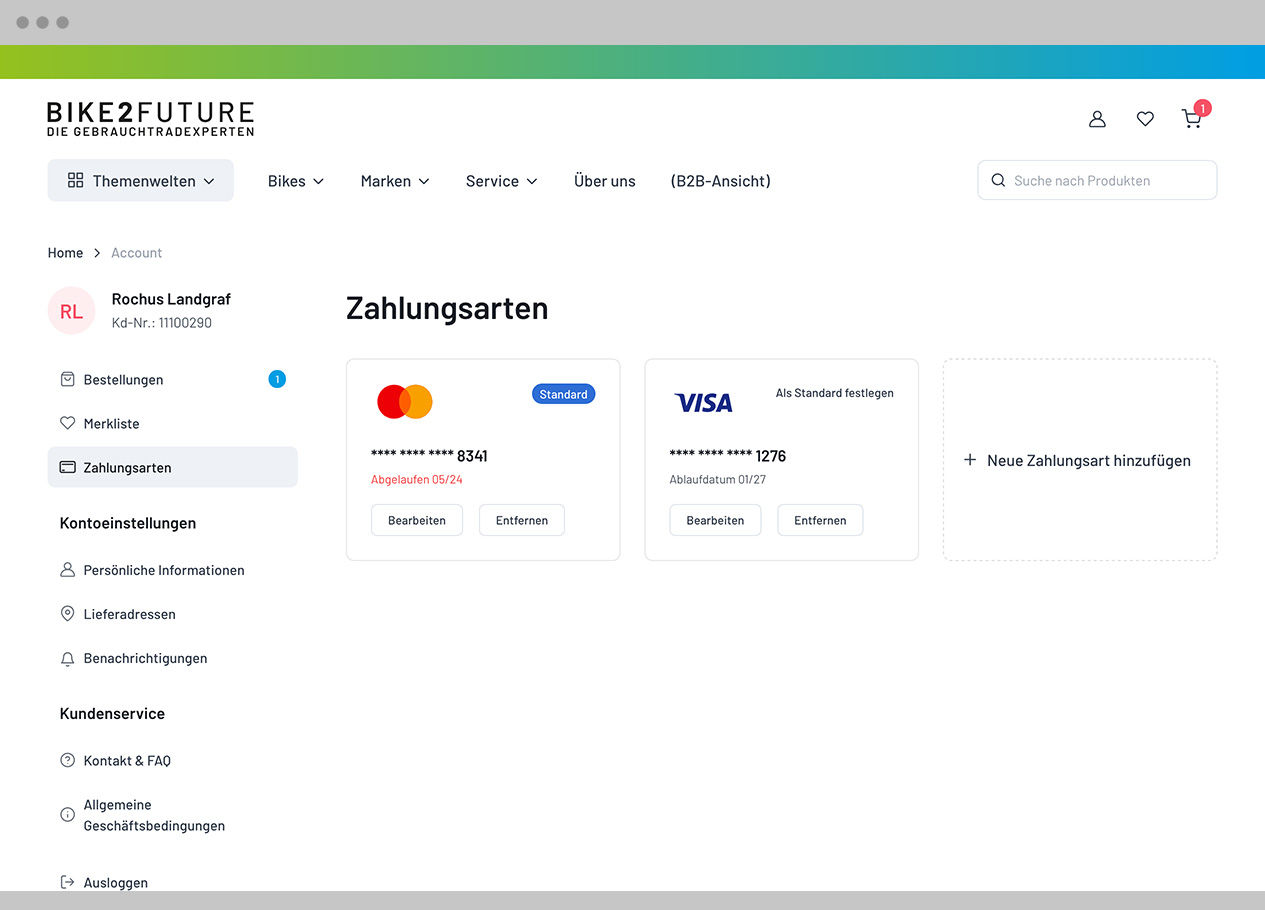Click the Standard badge on Mastercard

point(563,394)
